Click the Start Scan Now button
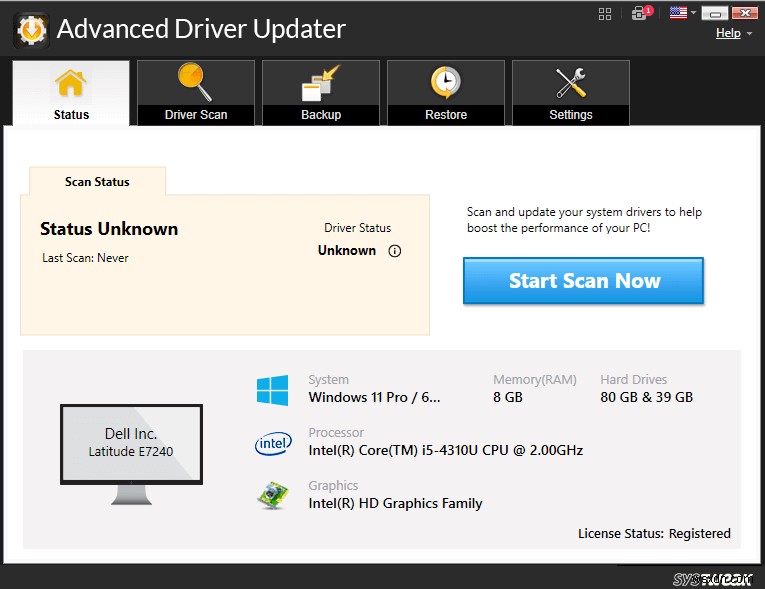The height and width of the screenshot is (589, 765). point(583,281)
